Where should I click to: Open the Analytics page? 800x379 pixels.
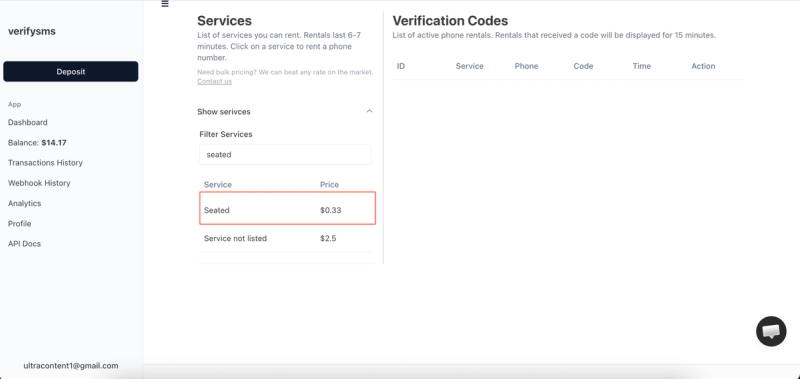click(24, 203)
